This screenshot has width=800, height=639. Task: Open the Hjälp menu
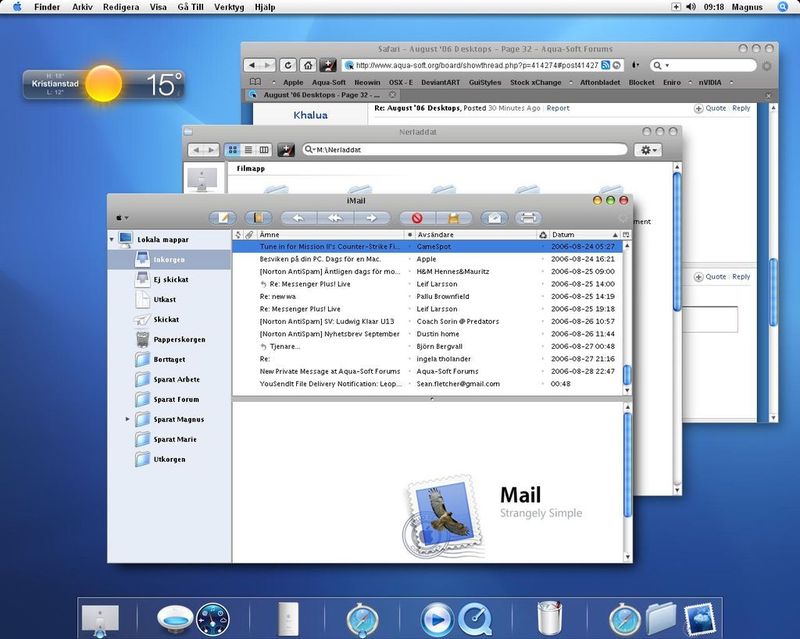click(x=265, y=7)
